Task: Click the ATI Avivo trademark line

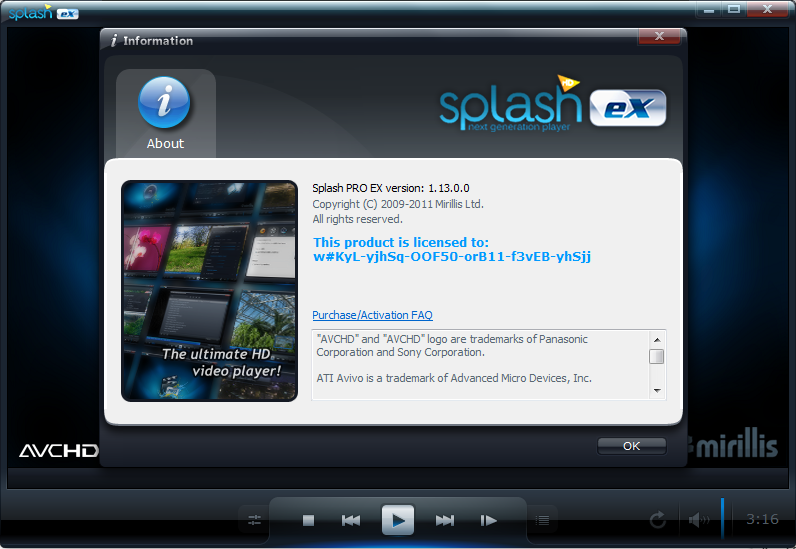Action: coord(454,378)
